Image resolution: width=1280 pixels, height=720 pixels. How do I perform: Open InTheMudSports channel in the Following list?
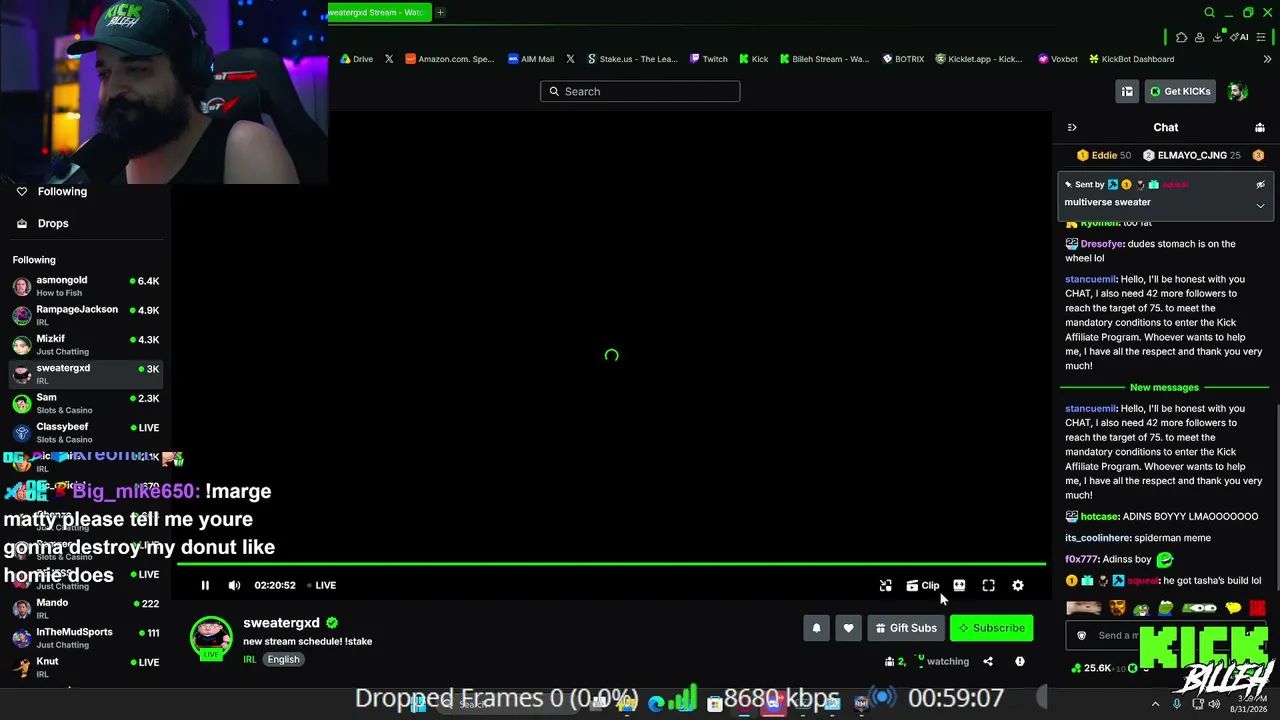(x=86, y=638)
